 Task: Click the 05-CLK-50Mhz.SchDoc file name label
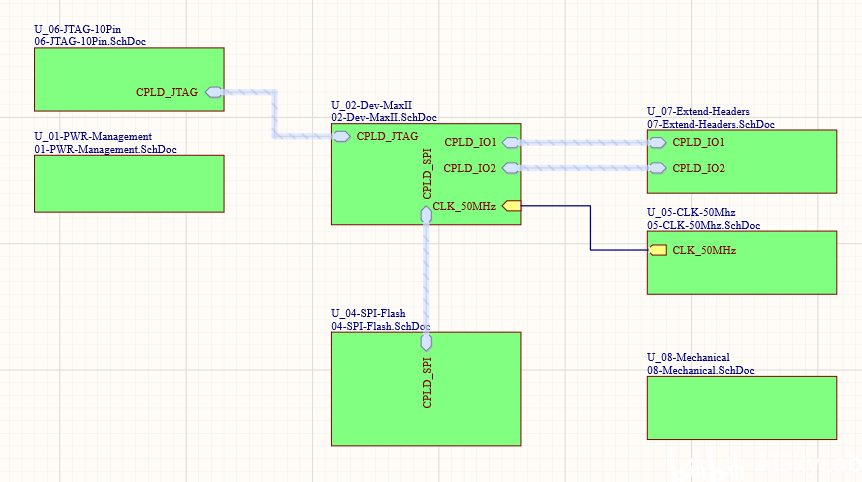704,225
